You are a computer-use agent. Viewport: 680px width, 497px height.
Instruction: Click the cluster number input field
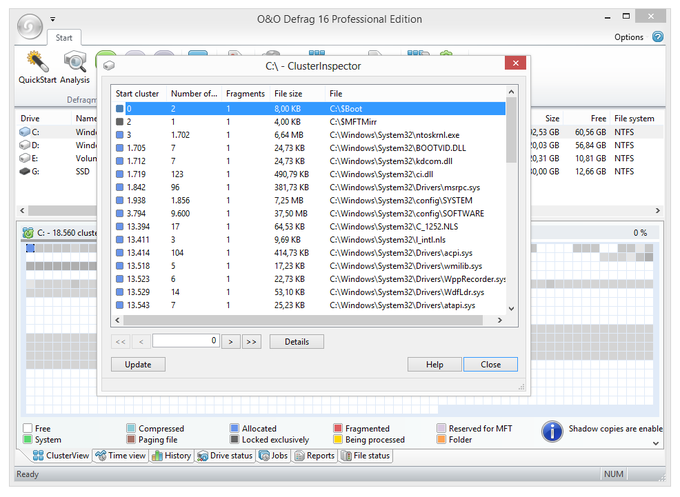tap(186, 341)
